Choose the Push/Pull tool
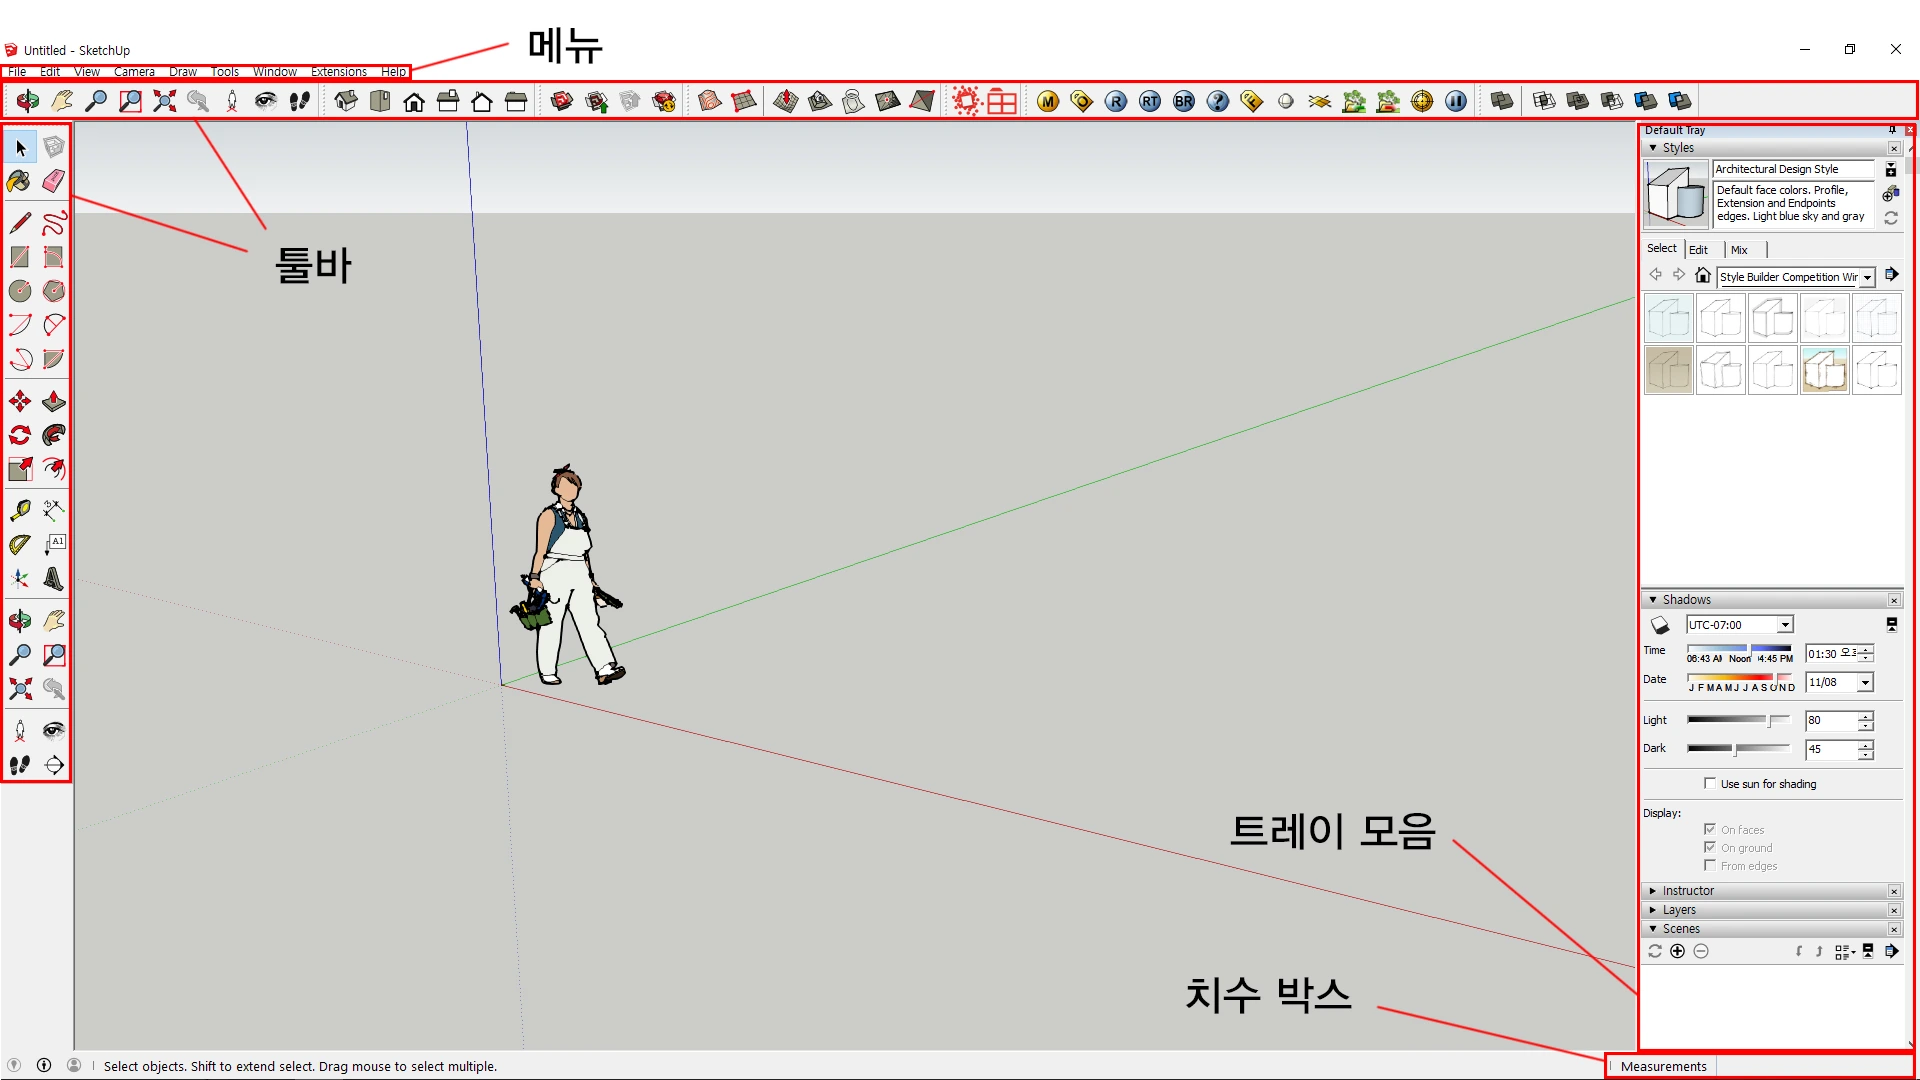This screenshot has width=1920, height=1080. coord(54,401)
